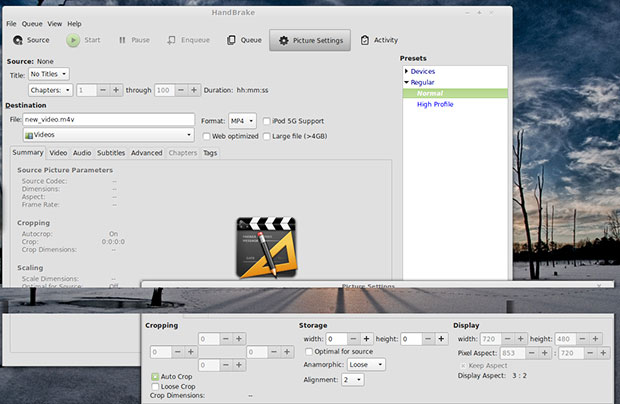Screen dimensions: 620x404
Task: Increase Display width 720 with plus
Action: (x=520, y=339)
